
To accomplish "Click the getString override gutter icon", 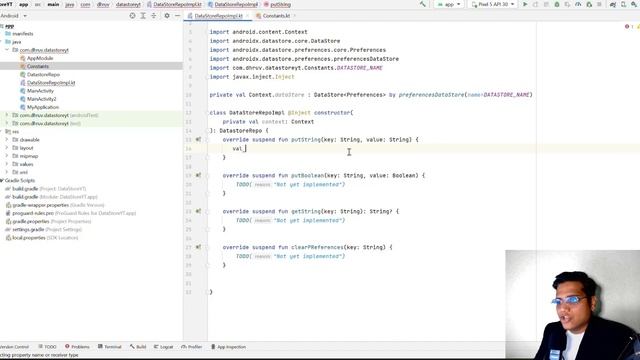I will (x=198, y=211).
